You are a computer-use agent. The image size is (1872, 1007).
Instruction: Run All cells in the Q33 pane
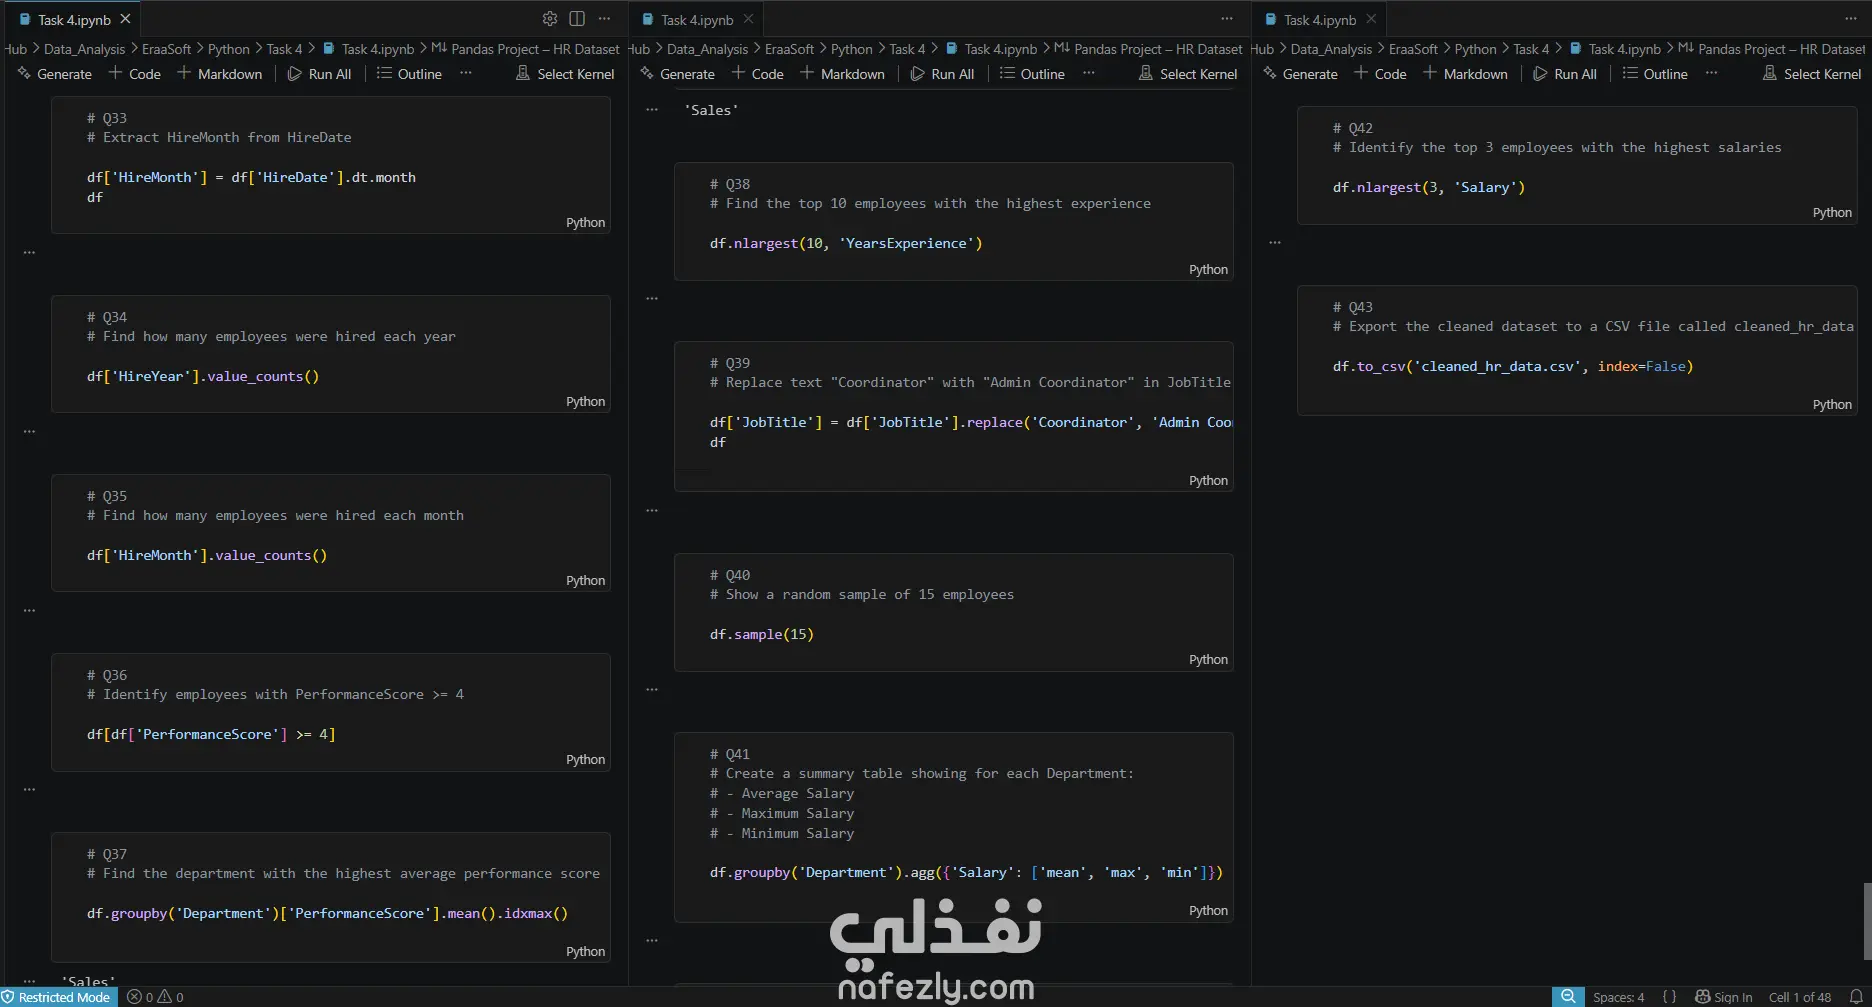pos(319,74)
